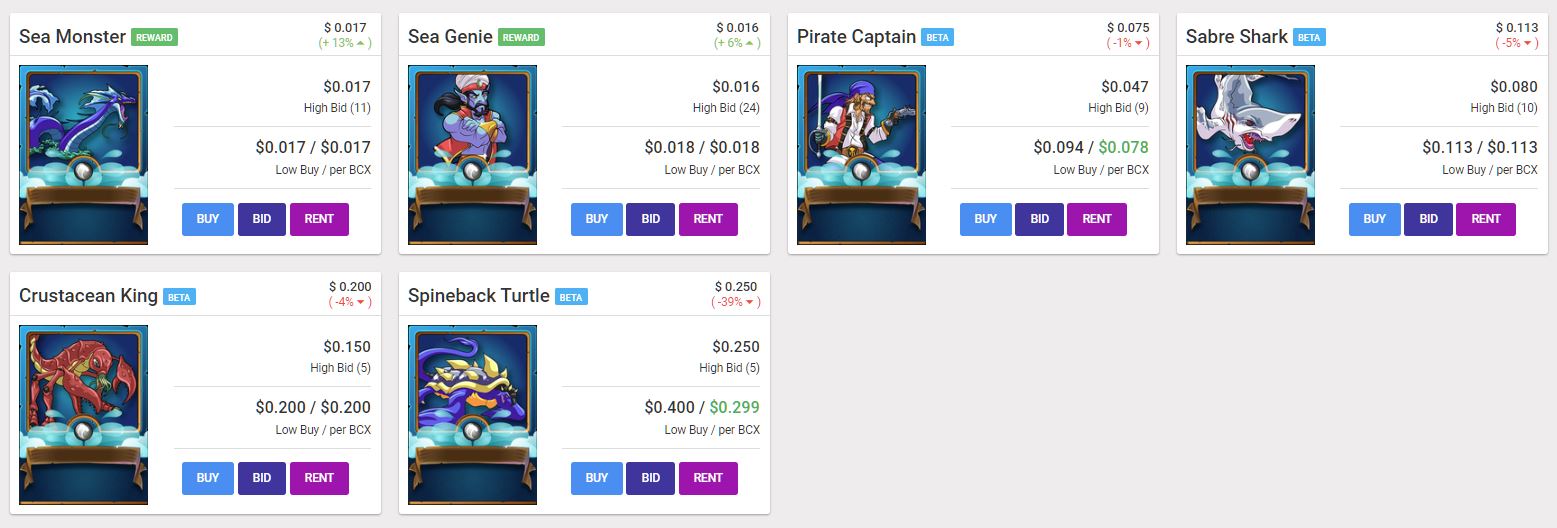Bid on the Crustacean King card
This screenshot has height=528, width=1557.
tap(262, 478)
